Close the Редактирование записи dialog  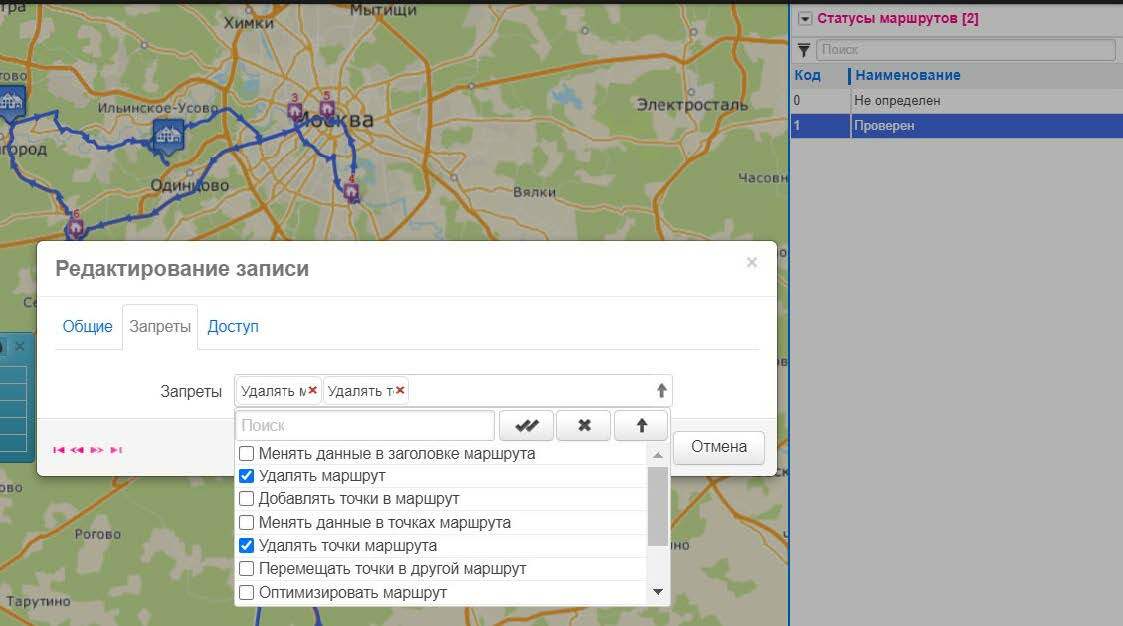click(x=751, y=262)
